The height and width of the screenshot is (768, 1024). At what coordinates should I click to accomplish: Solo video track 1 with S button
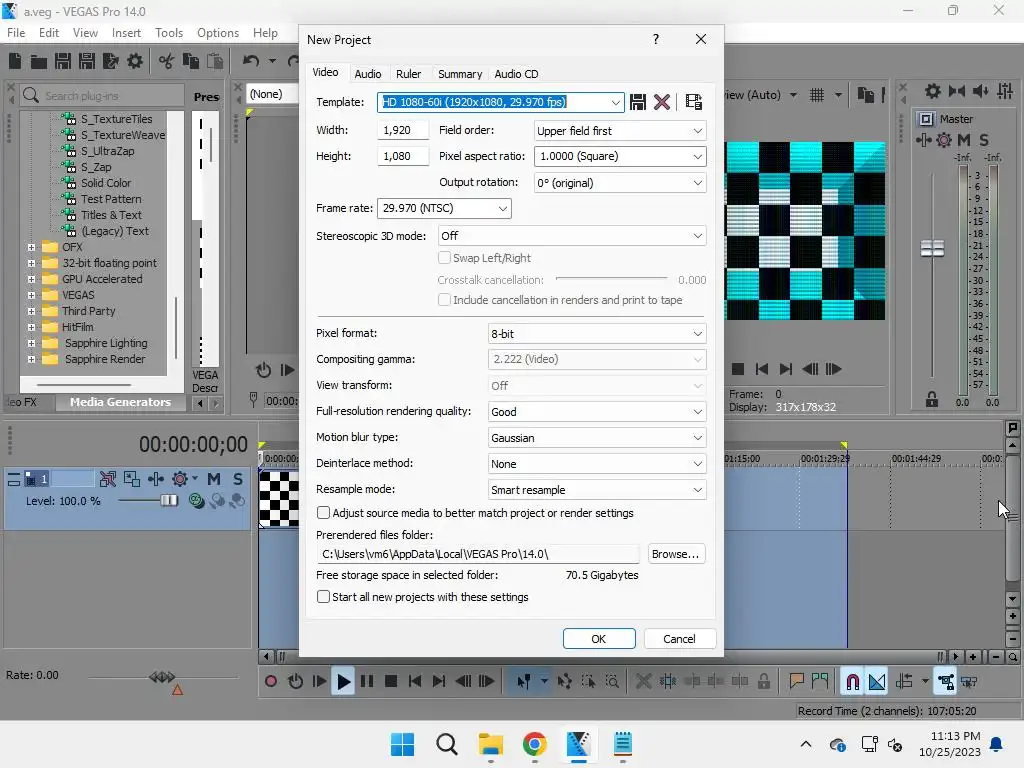point(238,479)
